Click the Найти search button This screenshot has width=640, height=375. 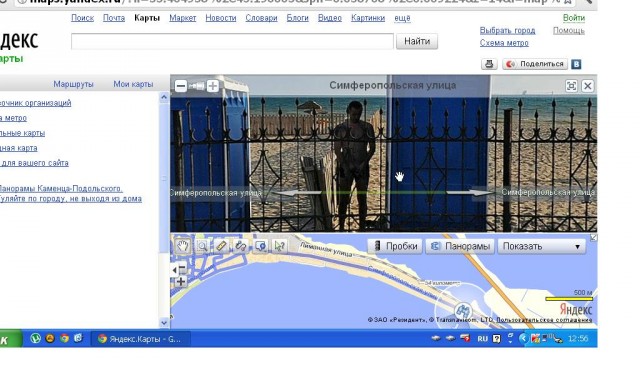417,41
